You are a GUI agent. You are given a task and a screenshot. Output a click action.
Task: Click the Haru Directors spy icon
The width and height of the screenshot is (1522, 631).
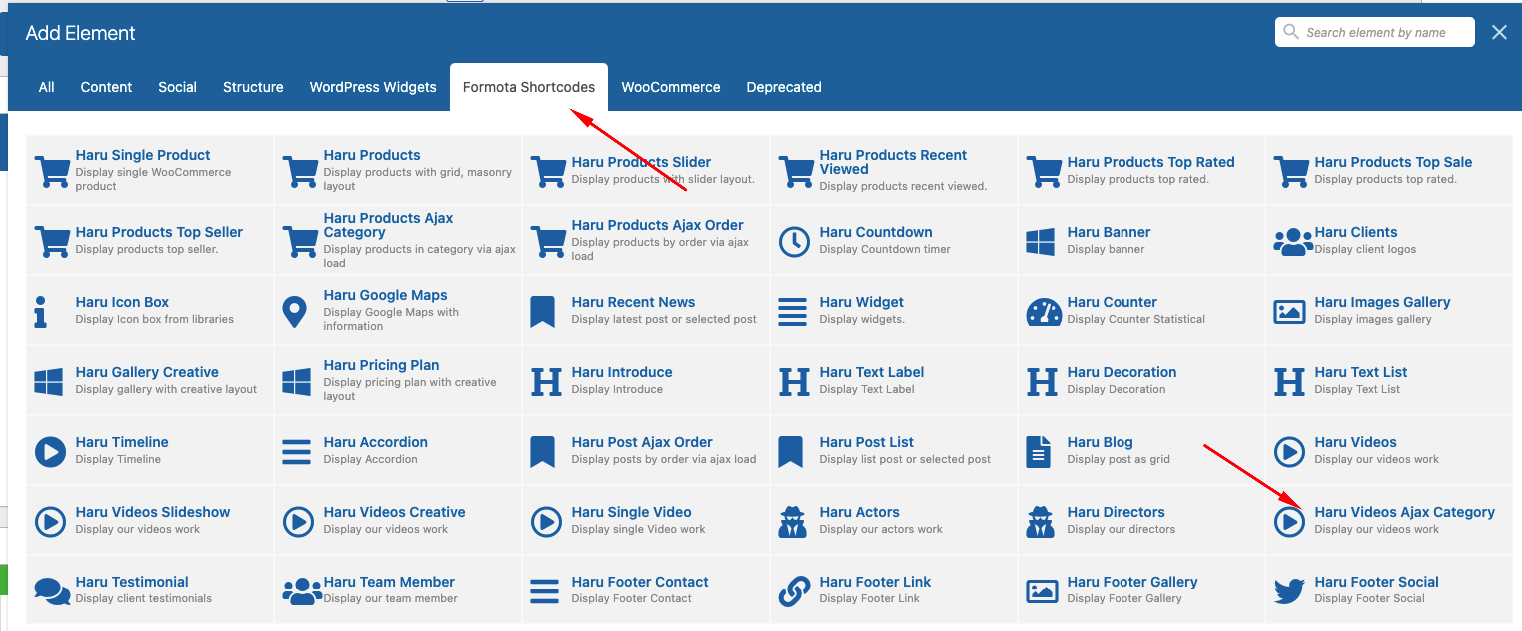[1041, 521]
